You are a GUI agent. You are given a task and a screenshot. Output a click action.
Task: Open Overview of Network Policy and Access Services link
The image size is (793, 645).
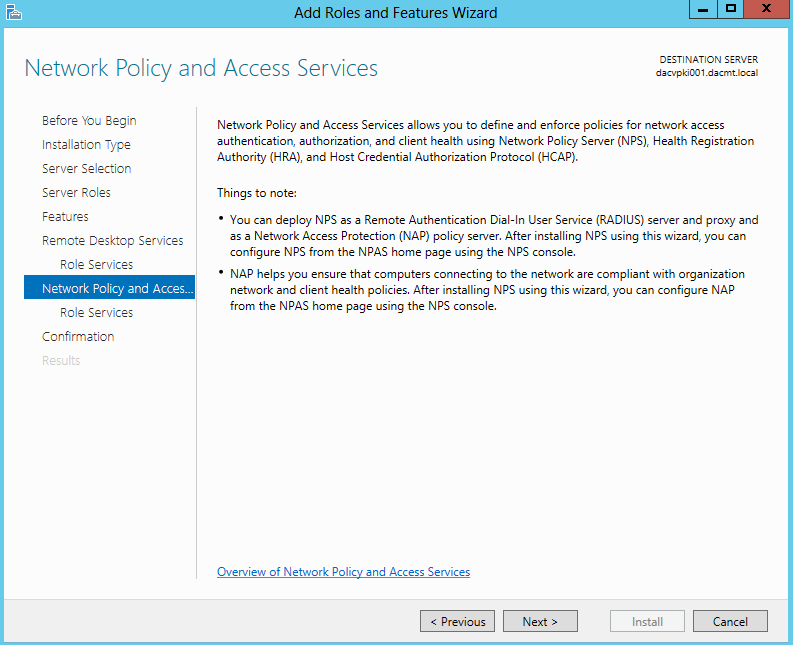[x=343, y=572]
